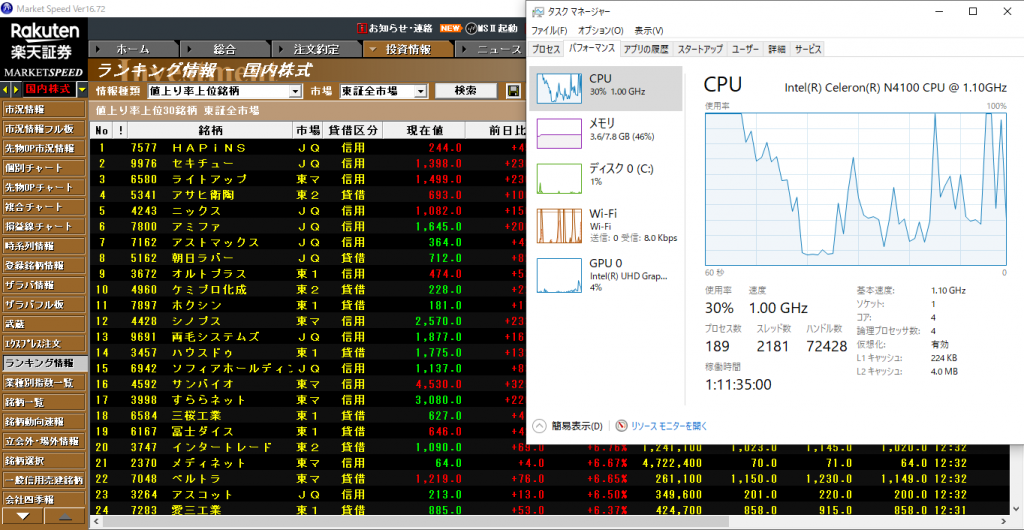Select Wi-Fi performance item in Task Manager
This screenshot has height=530, width=1024.
(x=605, y=226)
